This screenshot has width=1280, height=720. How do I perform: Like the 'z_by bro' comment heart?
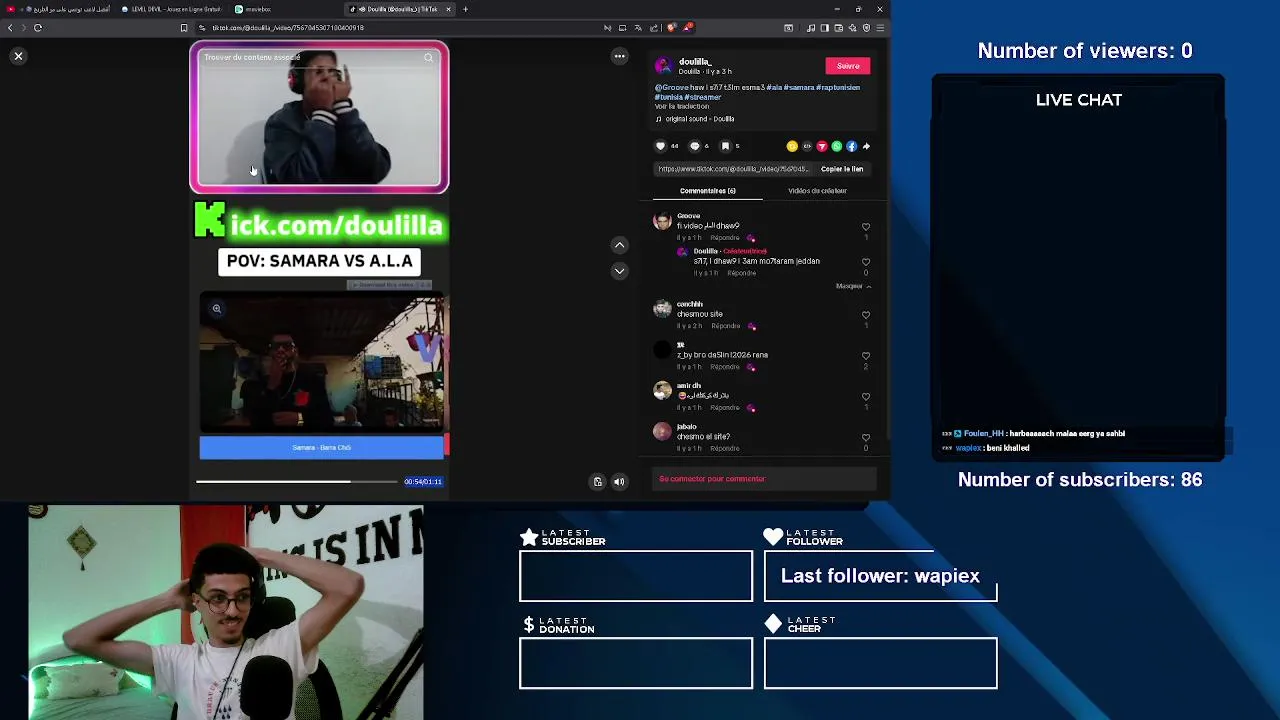pyautogui.click(x=866, y=356)
